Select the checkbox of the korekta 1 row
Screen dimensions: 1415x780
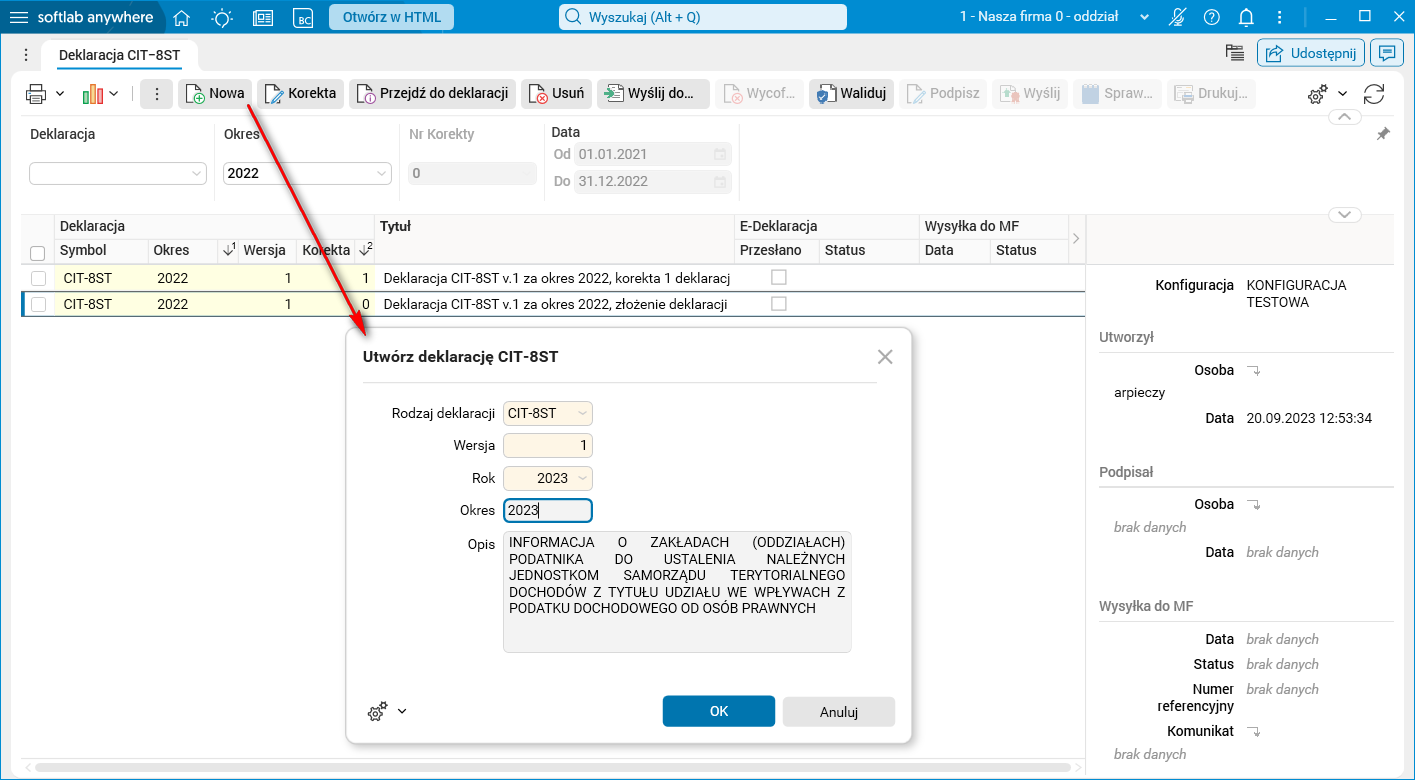coord(38,278)
